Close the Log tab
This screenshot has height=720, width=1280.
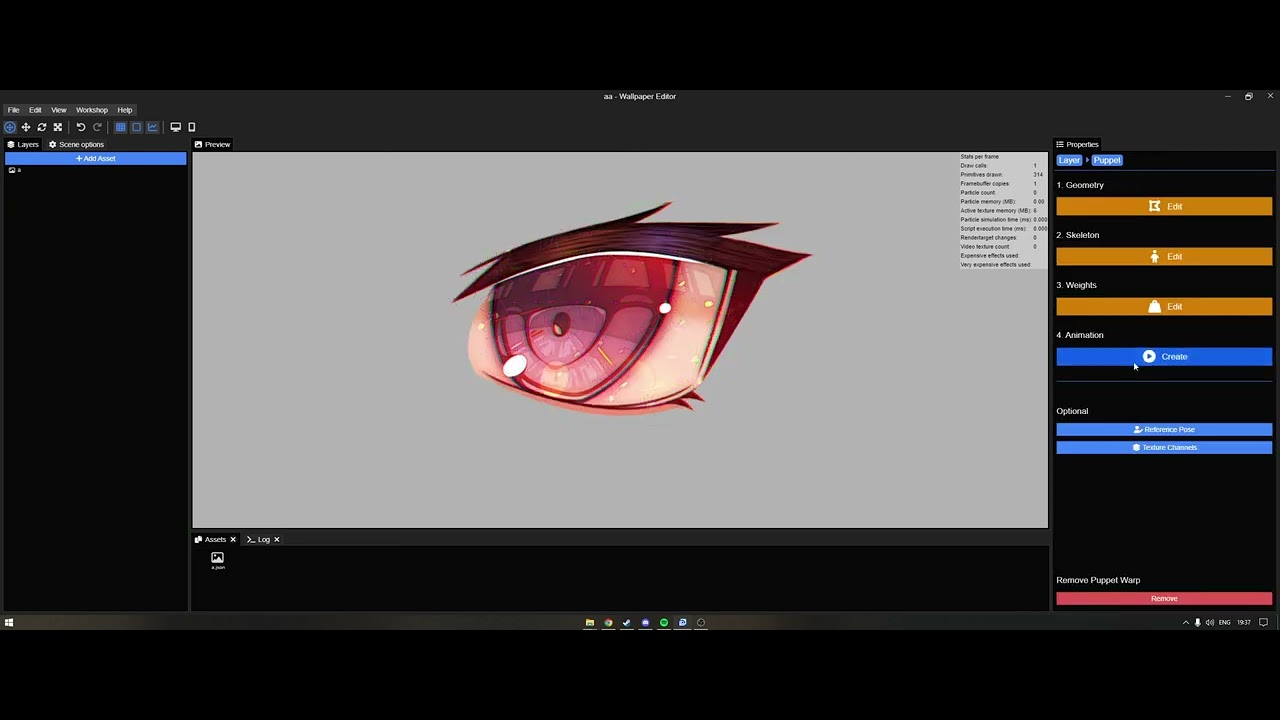click(277, 539)
